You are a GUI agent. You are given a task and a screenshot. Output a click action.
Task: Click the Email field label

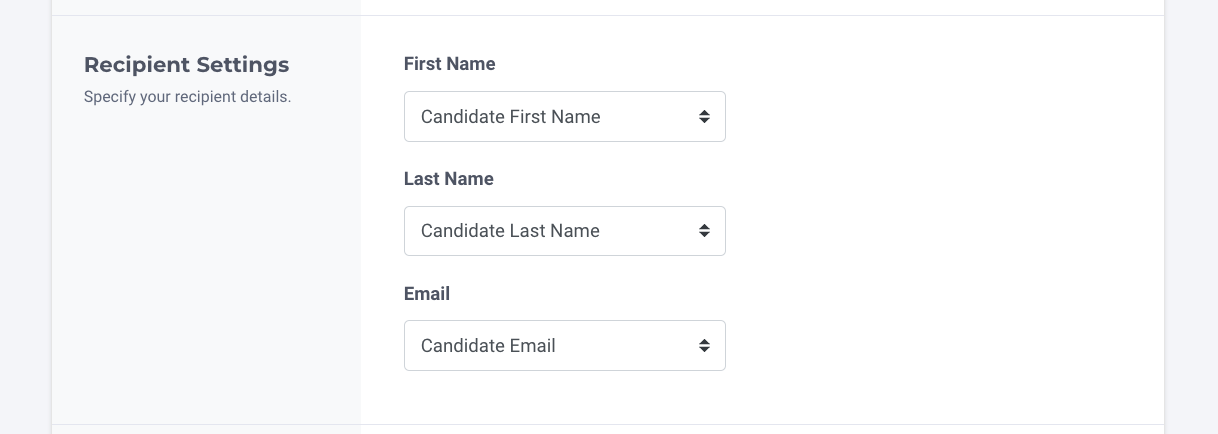pos(427,294)
